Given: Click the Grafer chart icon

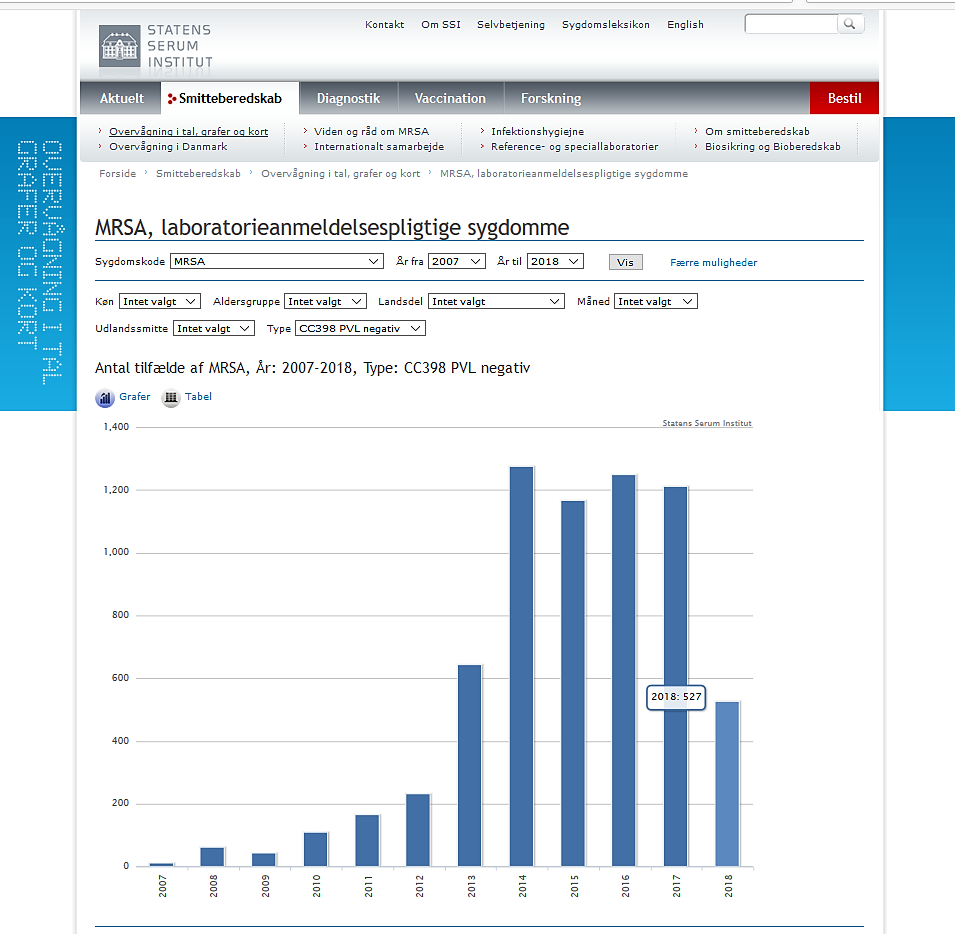Looking at the screenshot, I should coord(105,398).
